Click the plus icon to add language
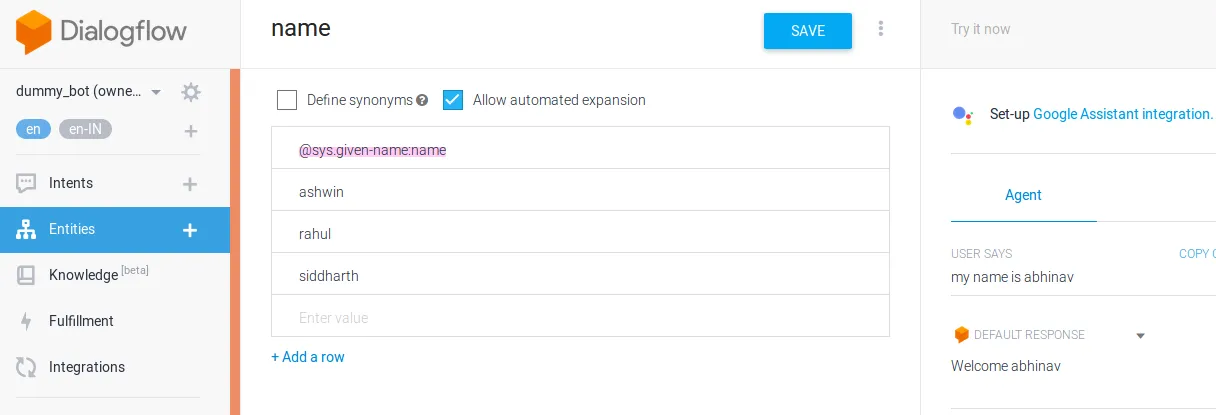This screenshot has height=415, width=1216. pos(191,131)
